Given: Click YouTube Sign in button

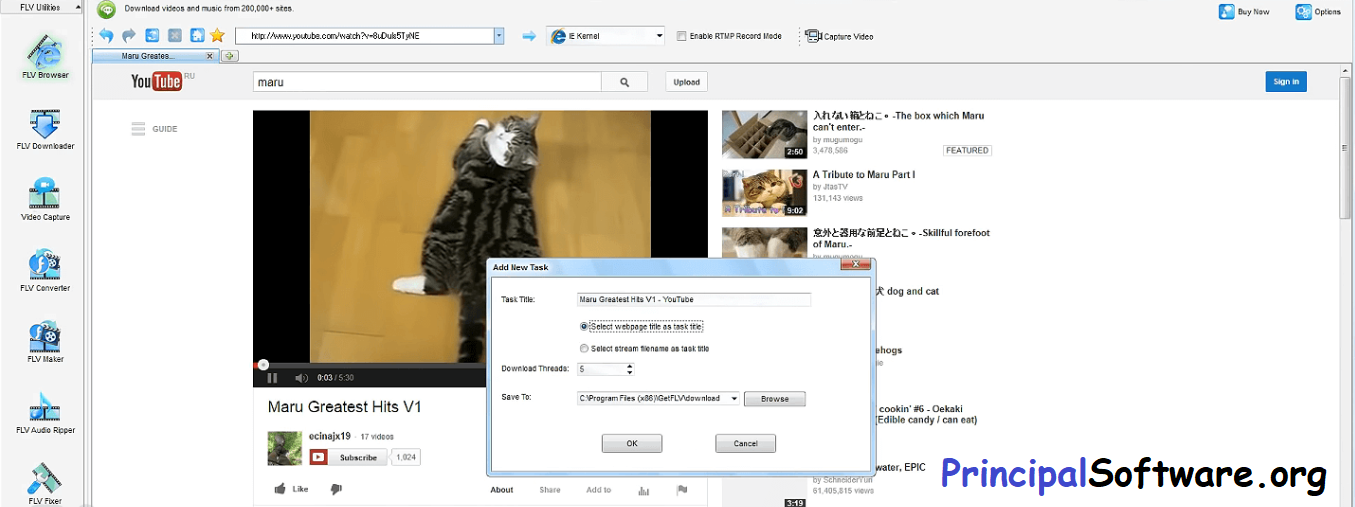Looking at the screenshot, I should tap(1286, 82).
